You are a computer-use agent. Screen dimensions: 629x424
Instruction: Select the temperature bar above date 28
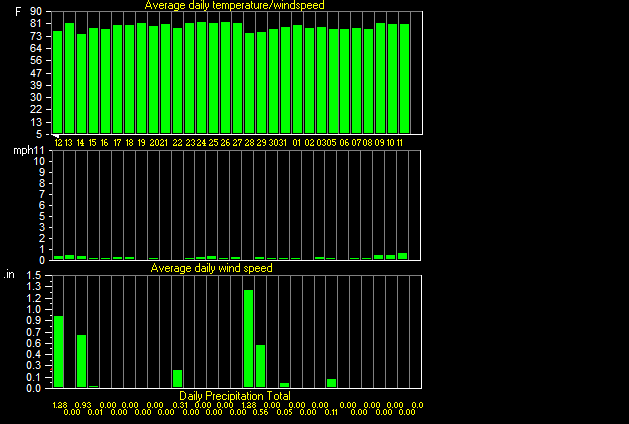click(250, 83)
